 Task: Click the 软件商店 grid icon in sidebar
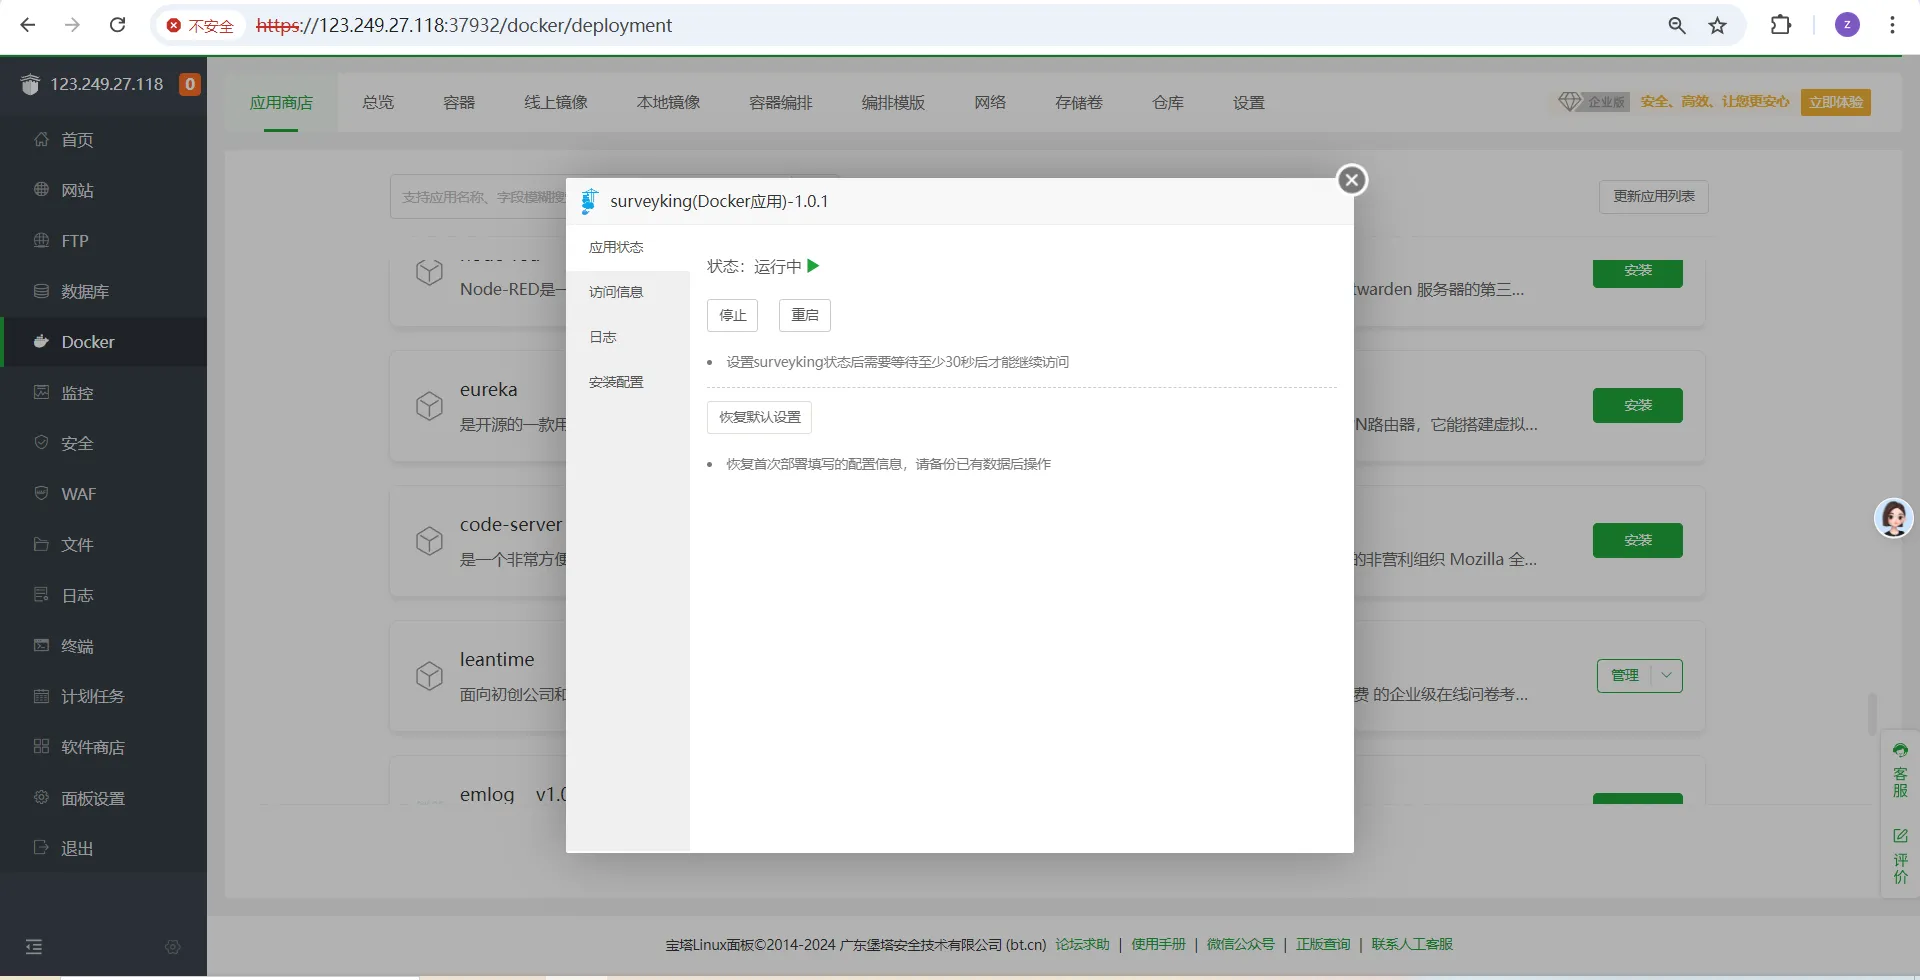(x=41, y=746)
